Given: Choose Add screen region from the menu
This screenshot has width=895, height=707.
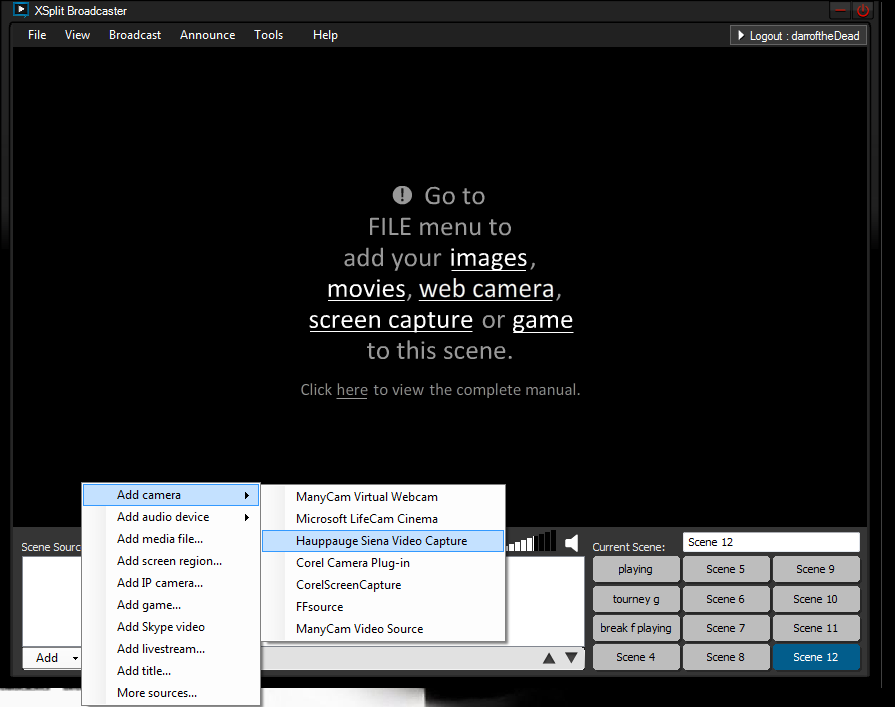Looking at the screenshot, I should (x=171, y=561).
